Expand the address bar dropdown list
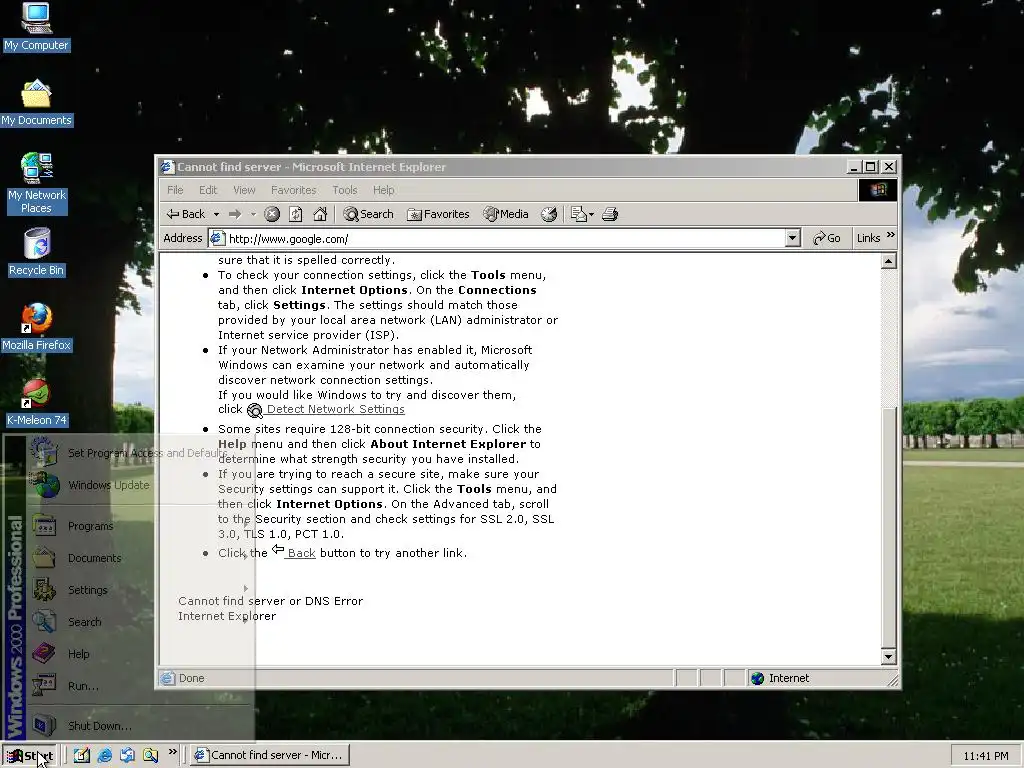Viewport: 1024px width, 768px height. pyautogui.click(x=793, y=238)
